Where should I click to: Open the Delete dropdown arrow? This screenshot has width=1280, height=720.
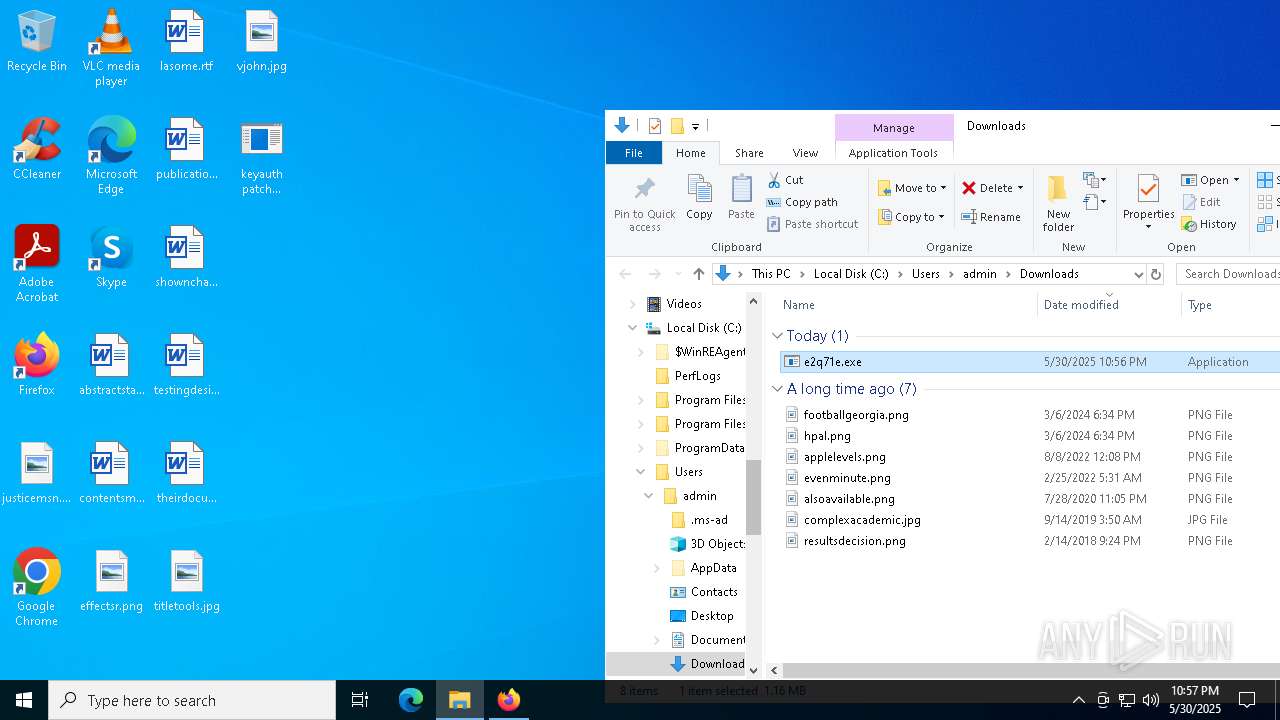point(1020,188)
